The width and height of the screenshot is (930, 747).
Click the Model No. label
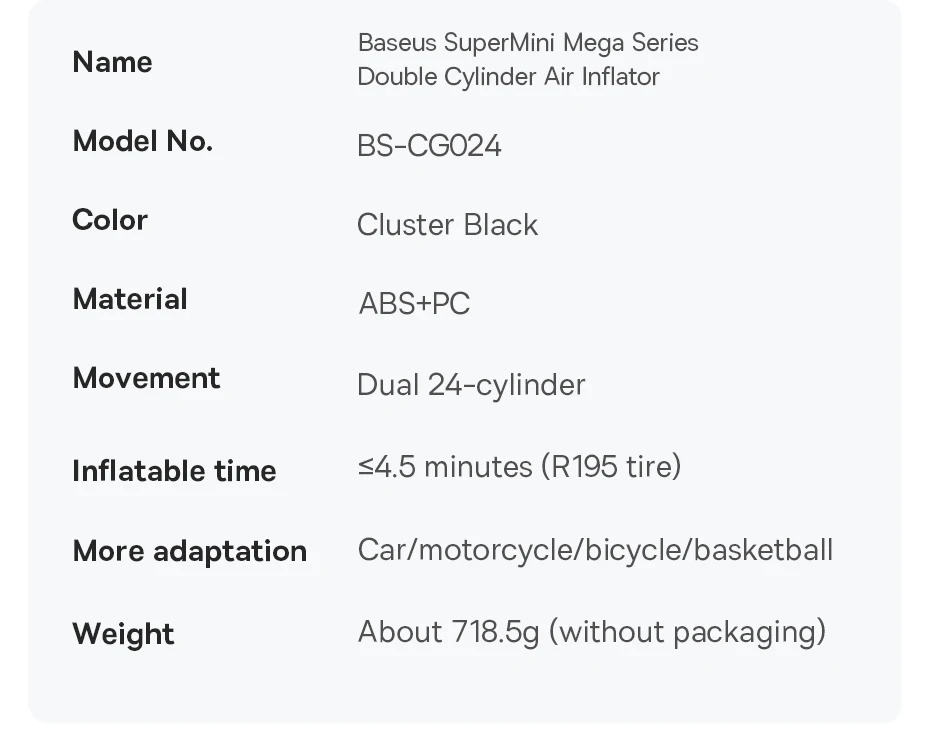click(142, 141)
